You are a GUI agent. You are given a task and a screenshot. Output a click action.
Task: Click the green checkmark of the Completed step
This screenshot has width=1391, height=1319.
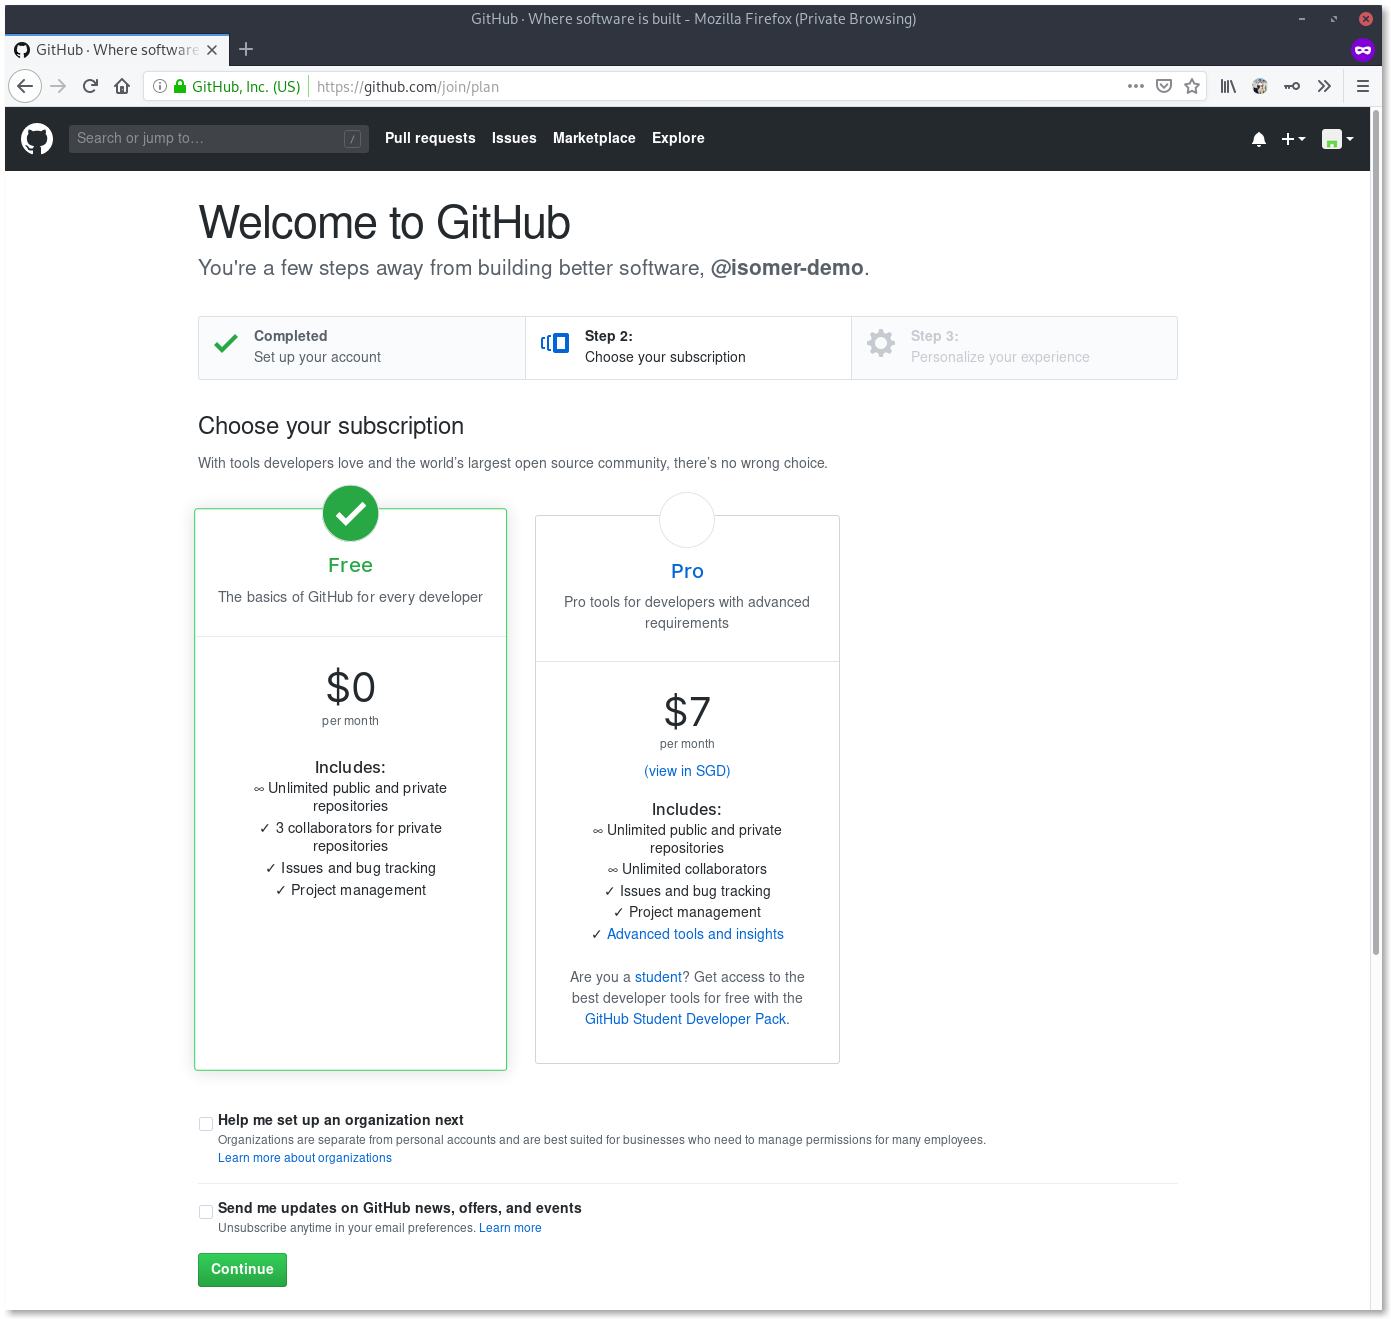[226, 344]
